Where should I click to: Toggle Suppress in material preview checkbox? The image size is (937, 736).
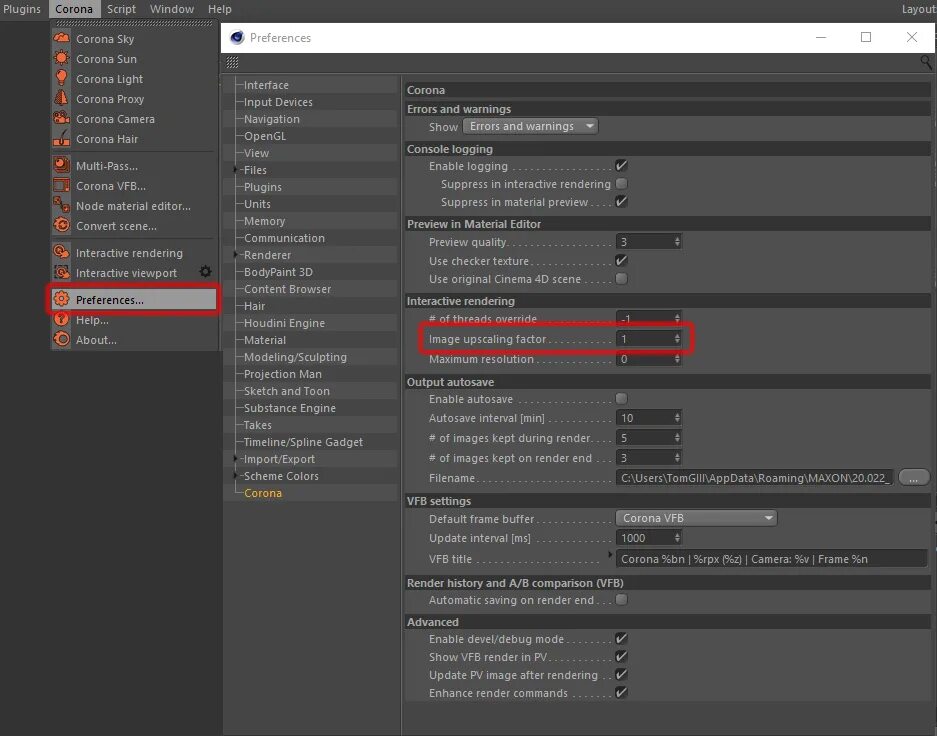click(621, 201)
